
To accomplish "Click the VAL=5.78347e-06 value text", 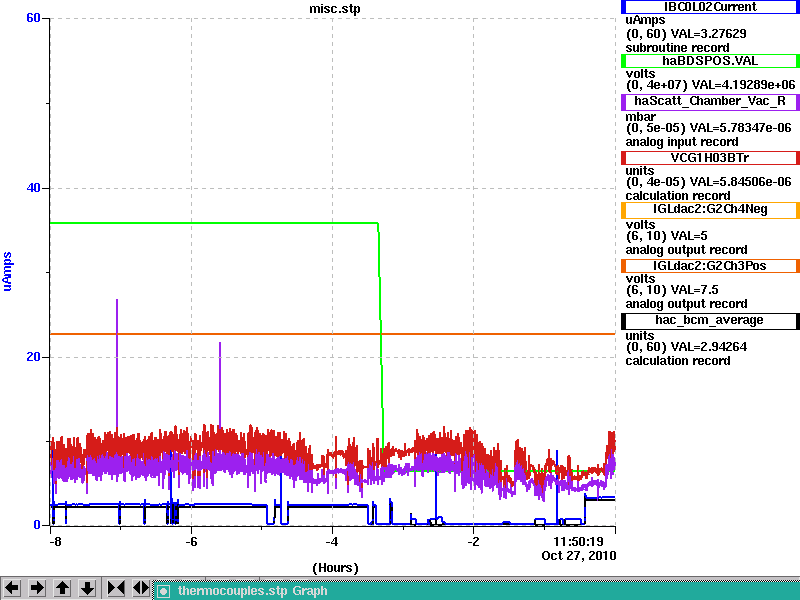I will coord(740,128).
